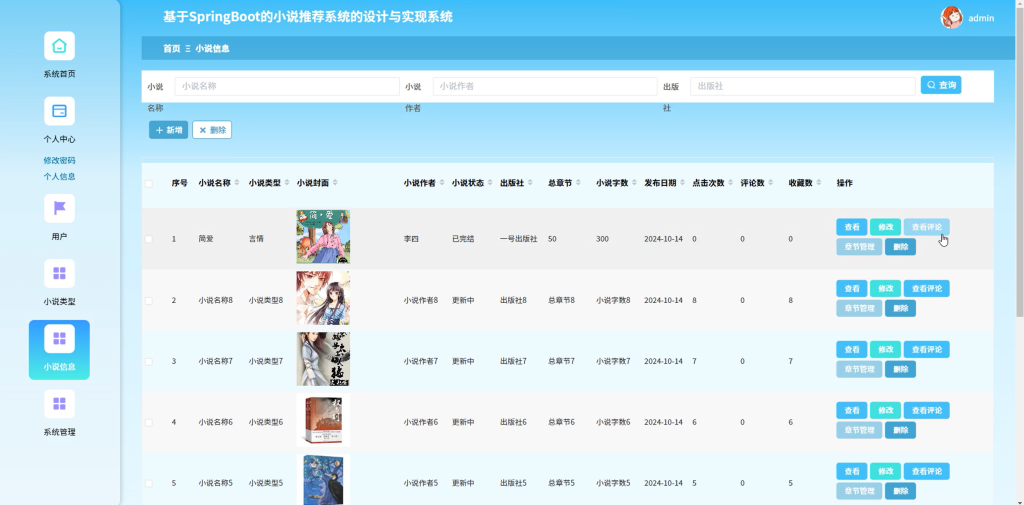Click the 查询 search button
Image resolution: width=1024 pixels, height=505 pixels.
point(940,85)
